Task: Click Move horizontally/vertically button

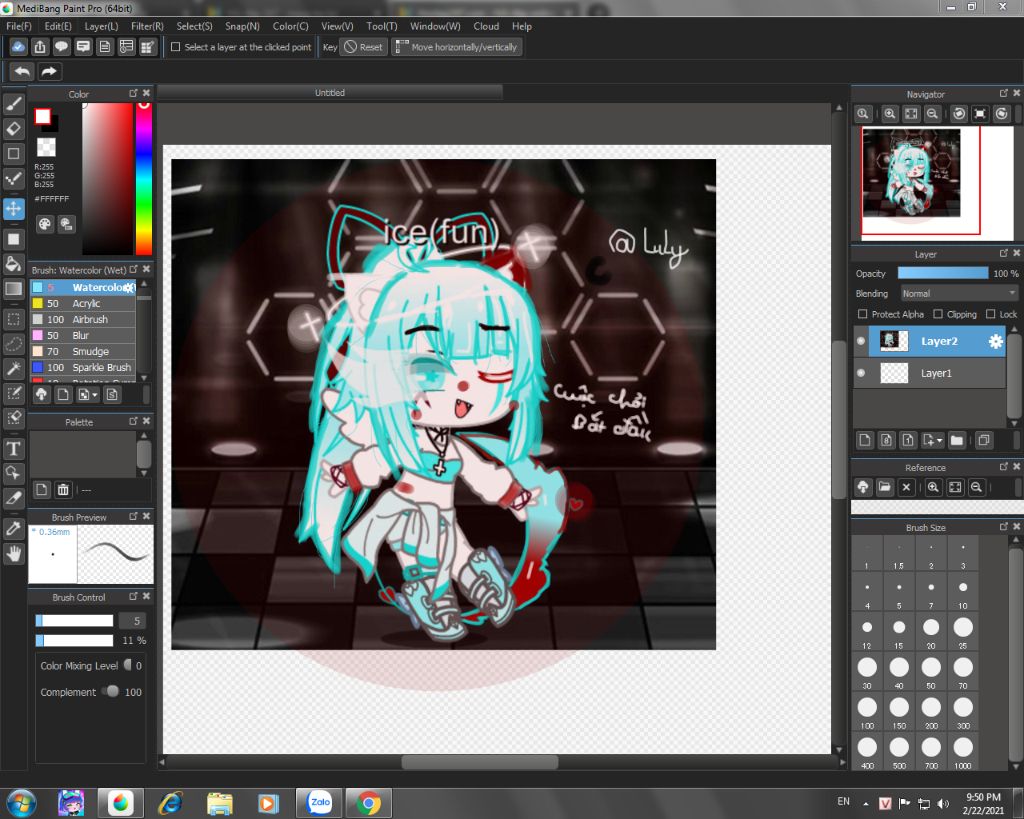Action: click(x=456, y=47)
